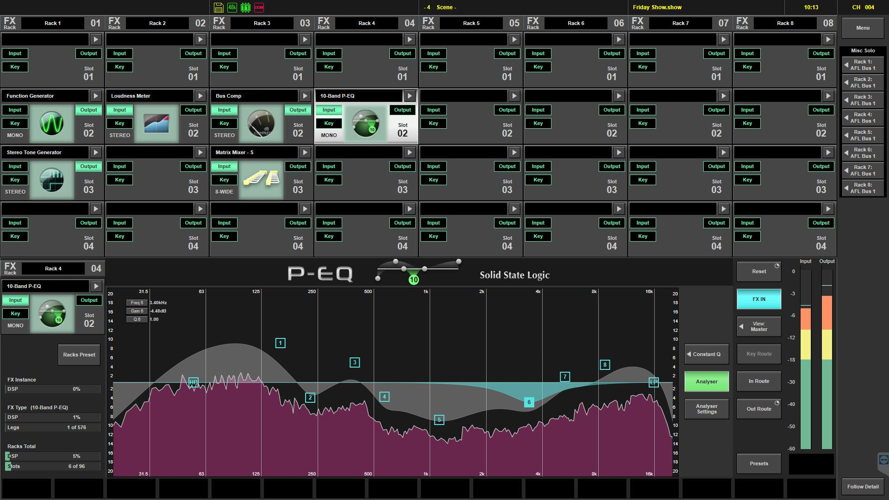Select Rack 2: AFL Bus 1 solo
The width and height of the screenshot is (889, 500).
pos(862,83)
